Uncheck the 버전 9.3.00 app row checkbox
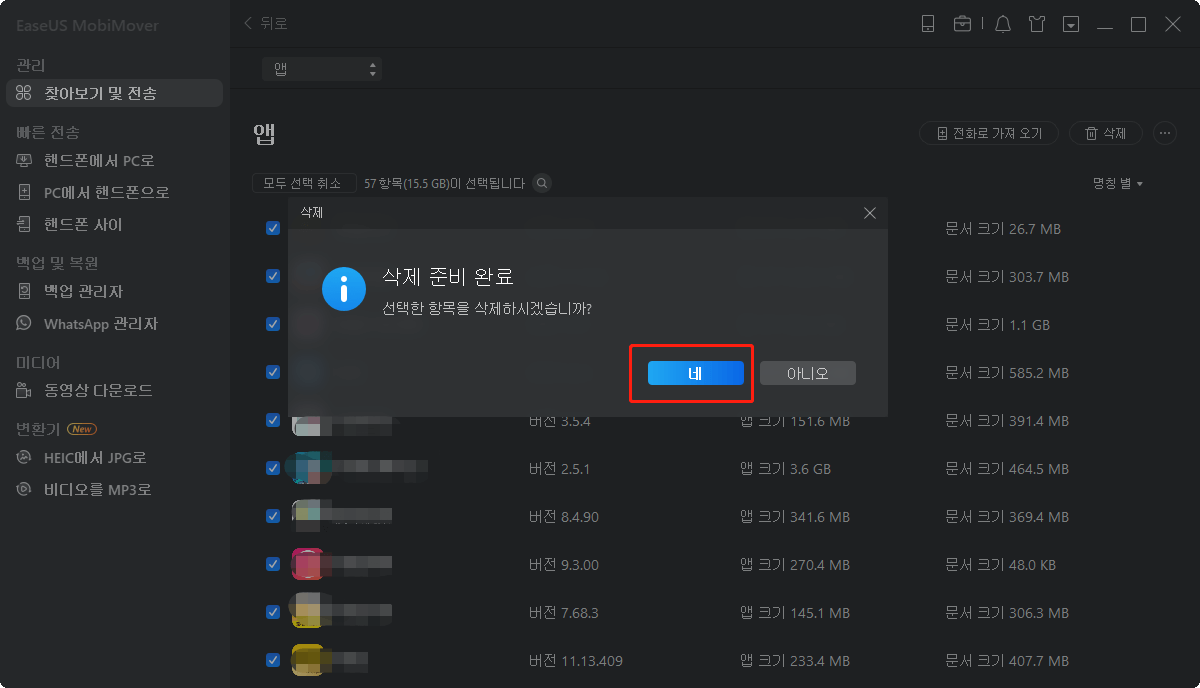 [273, 564]
